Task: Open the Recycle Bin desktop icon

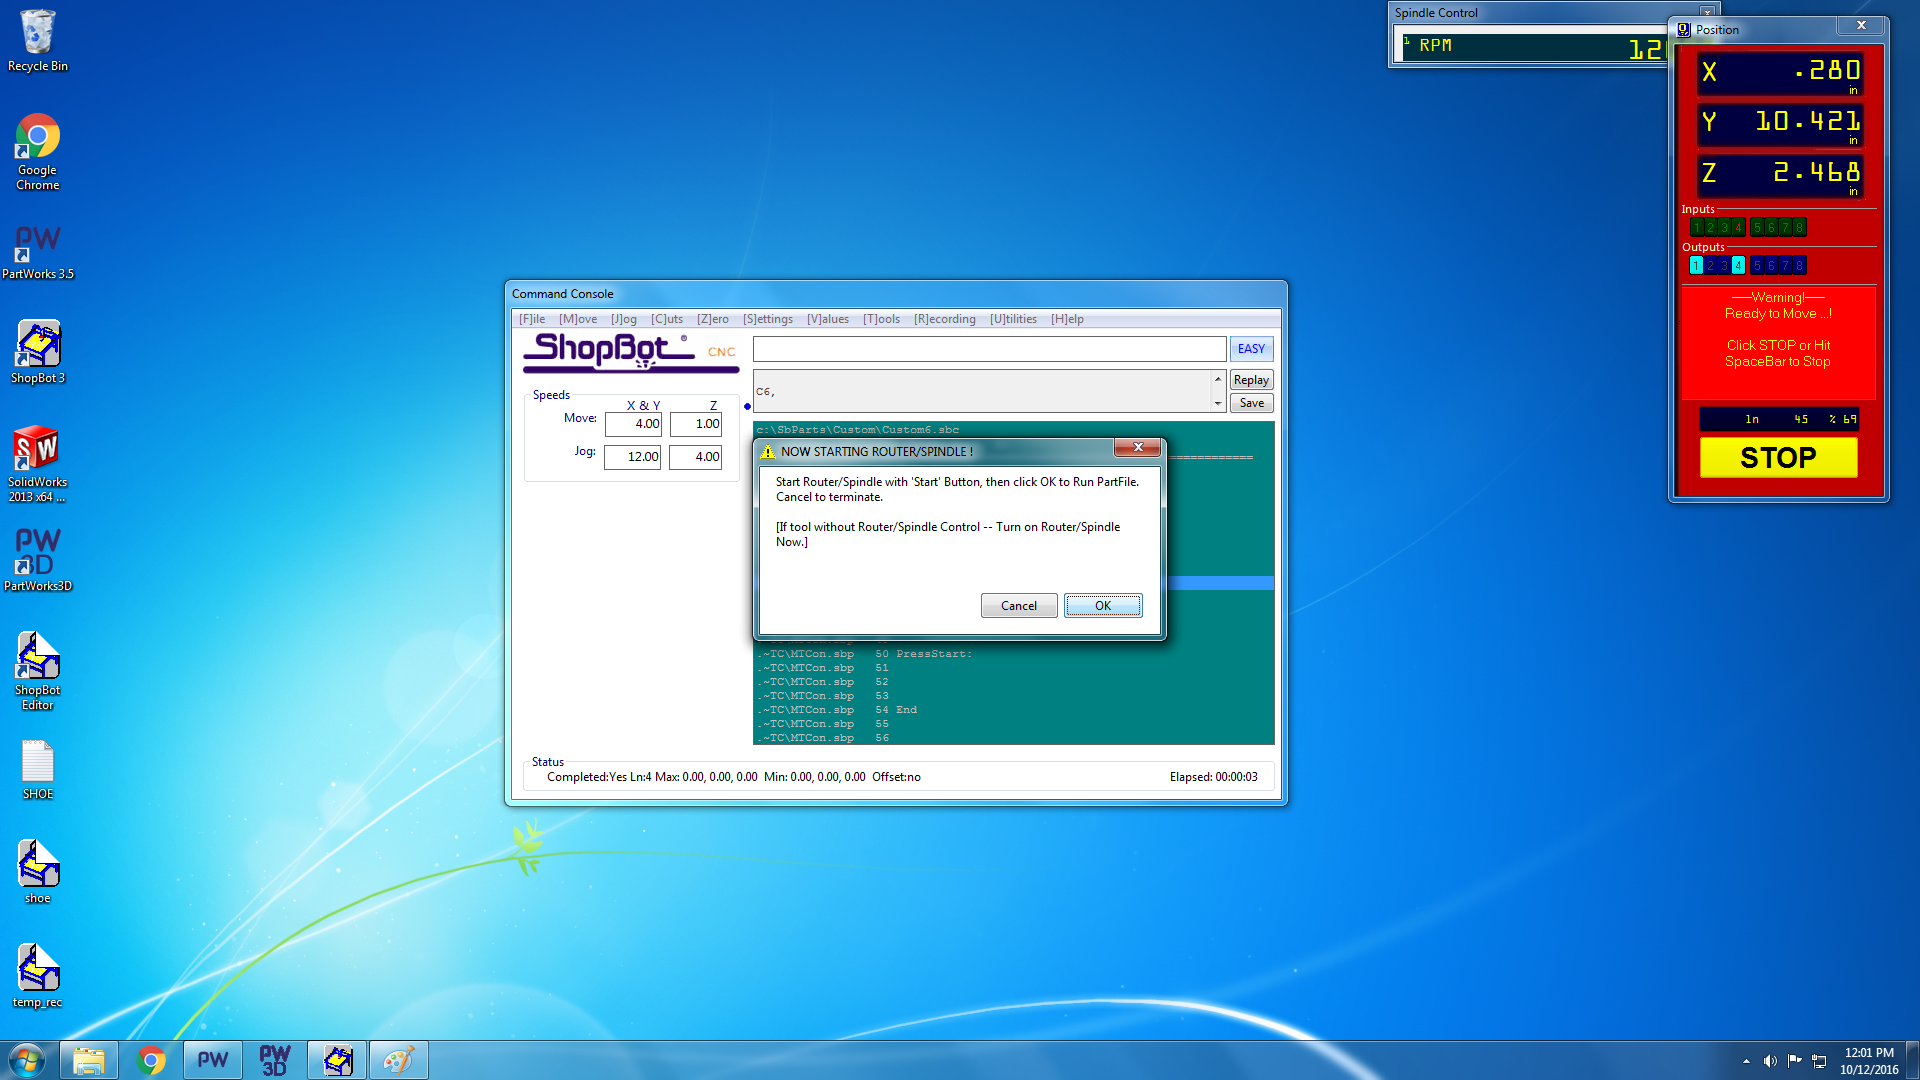Action: pyautogui.click(x=38, y=40)
